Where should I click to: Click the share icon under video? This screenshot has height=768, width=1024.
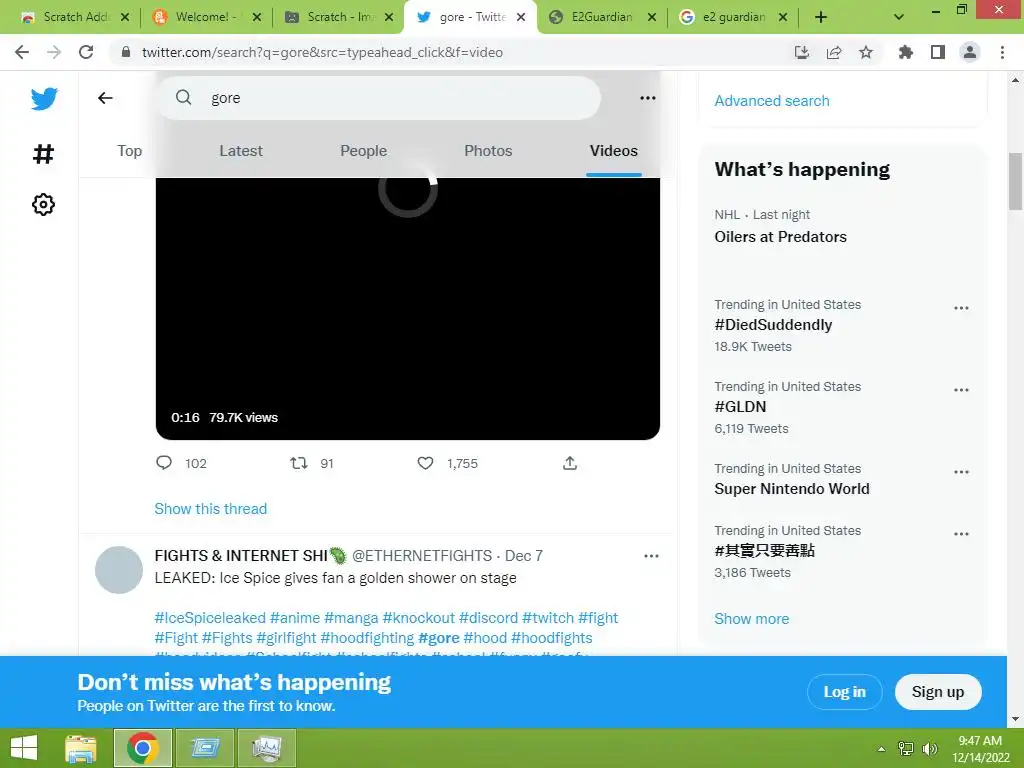click(x=569, y=463)
